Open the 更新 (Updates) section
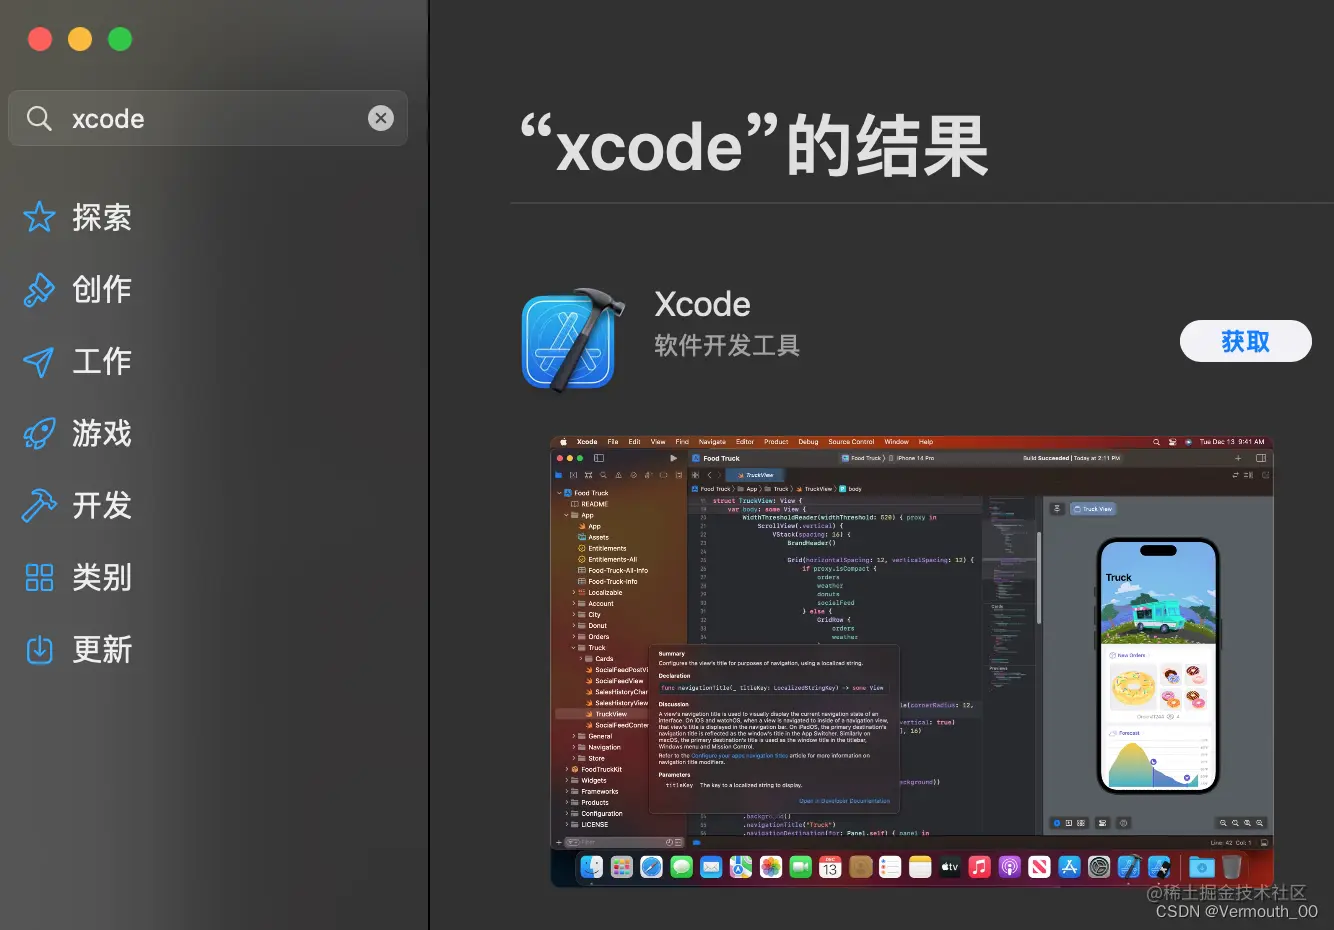The width and height of the screenshot is (1334, 930). click(x=78, y=649)
